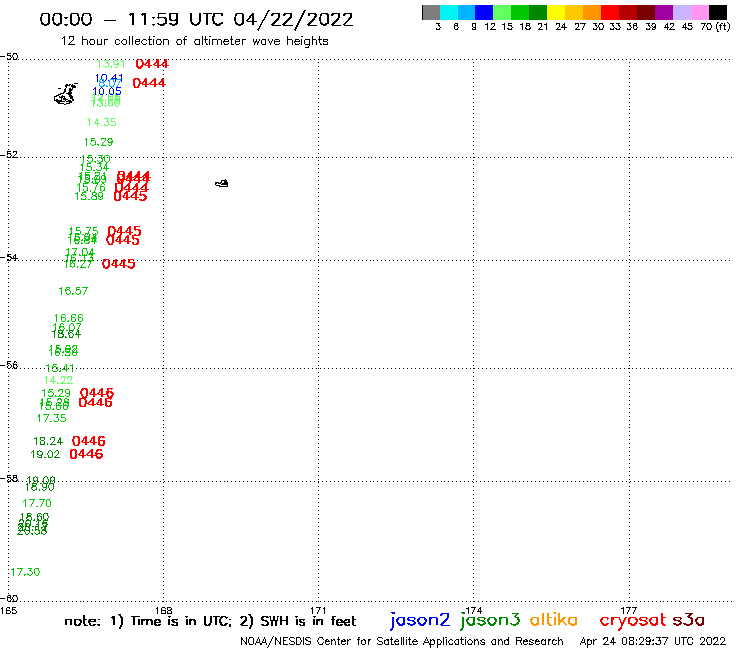Click the 0445 time stamp beside 16.27
The width and height of the screenshot is (740, 650).
(118, 264)
